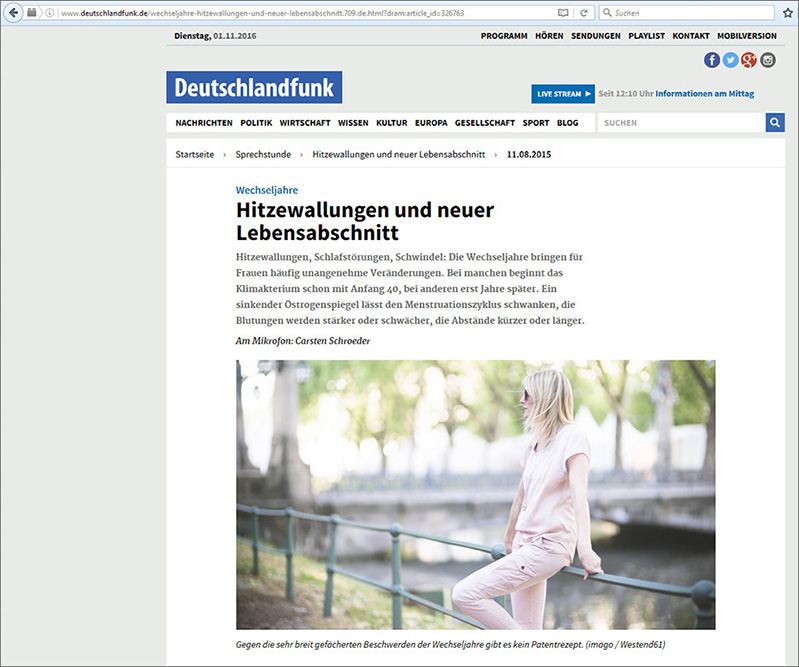Click the image caption mentioning Patentrezept

point(450,645)
